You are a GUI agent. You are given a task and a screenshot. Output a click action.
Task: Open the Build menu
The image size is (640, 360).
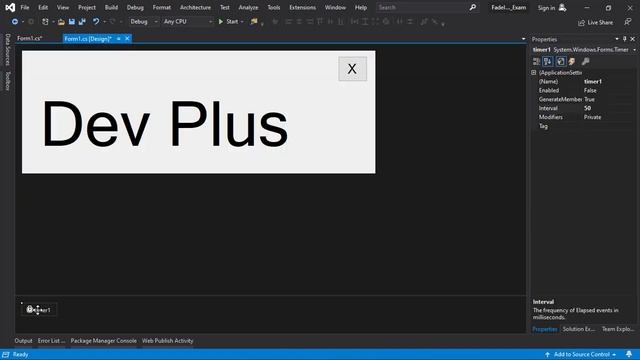click(111, 7)
